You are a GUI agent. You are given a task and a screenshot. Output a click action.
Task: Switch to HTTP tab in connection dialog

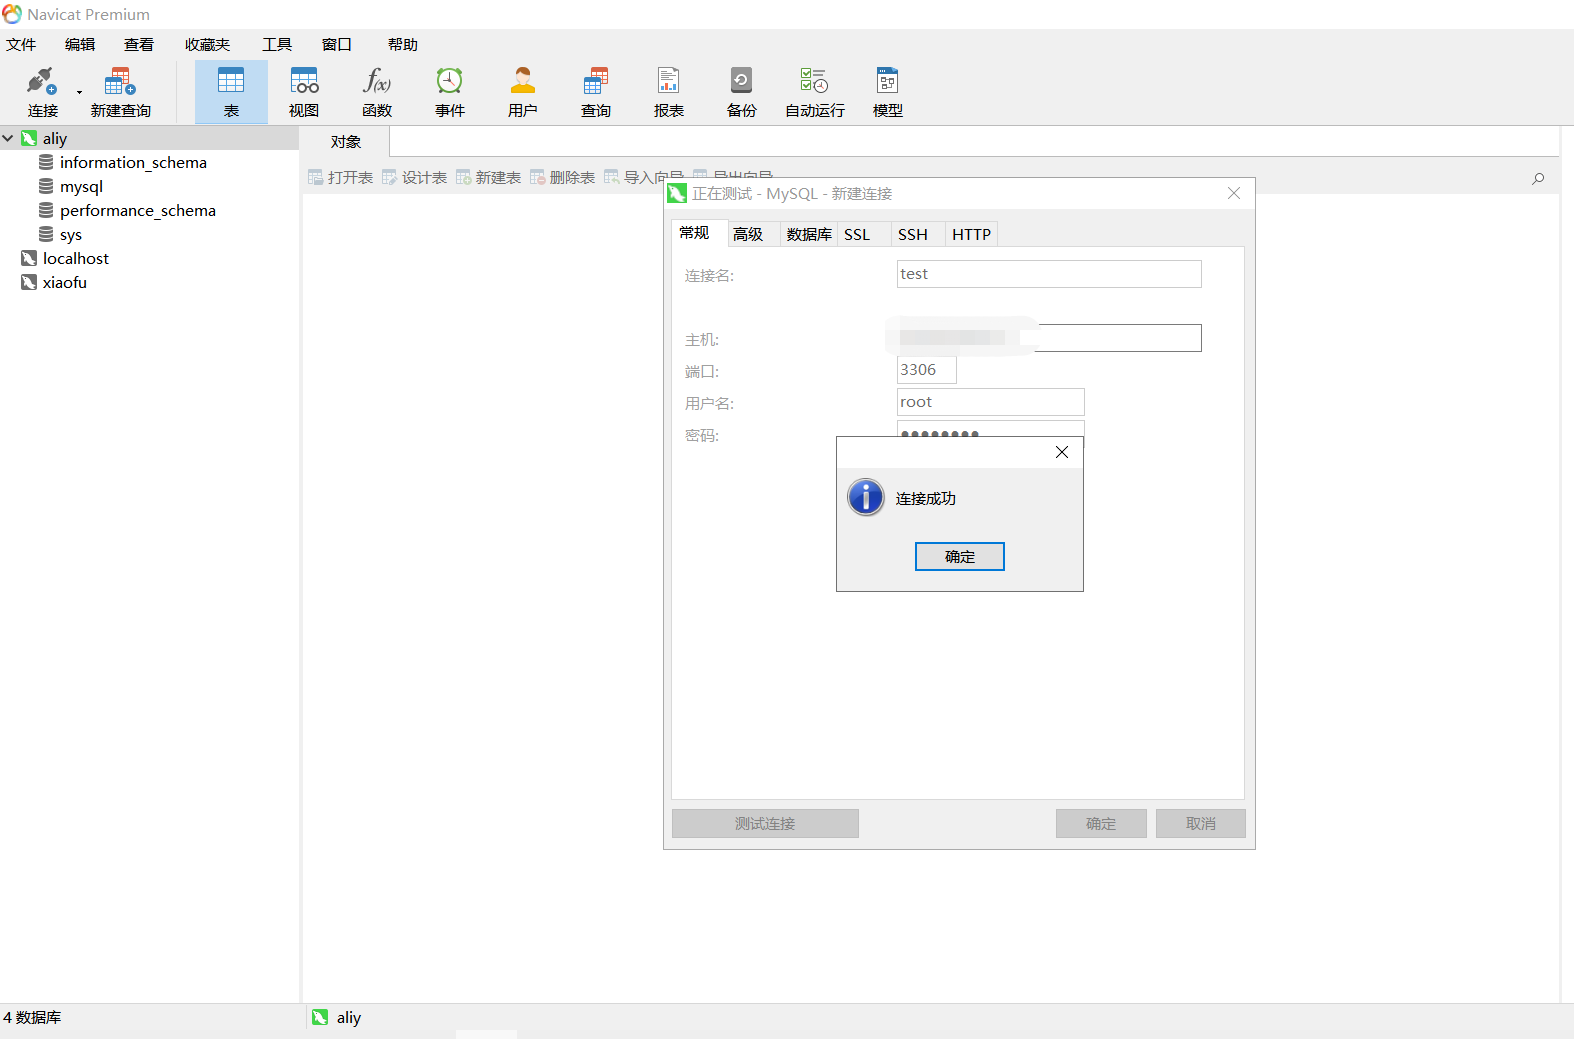pyautogui.click(x=971, y=234)
